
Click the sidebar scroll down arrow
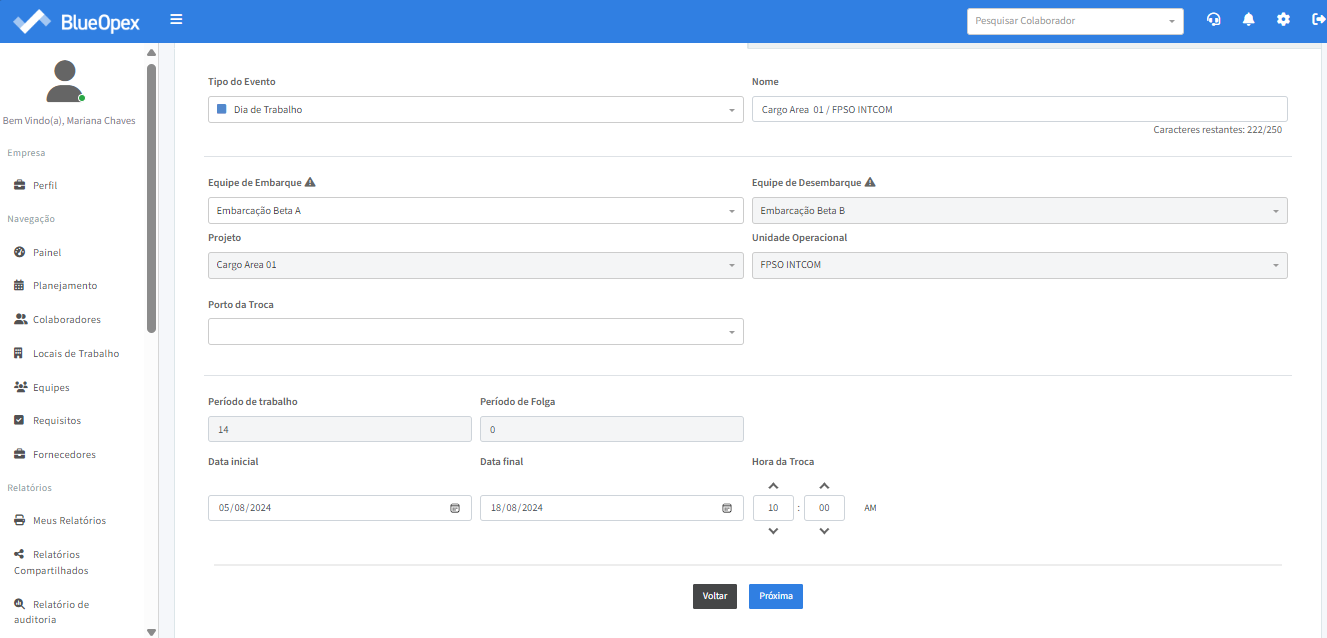[x=151, y=632]
